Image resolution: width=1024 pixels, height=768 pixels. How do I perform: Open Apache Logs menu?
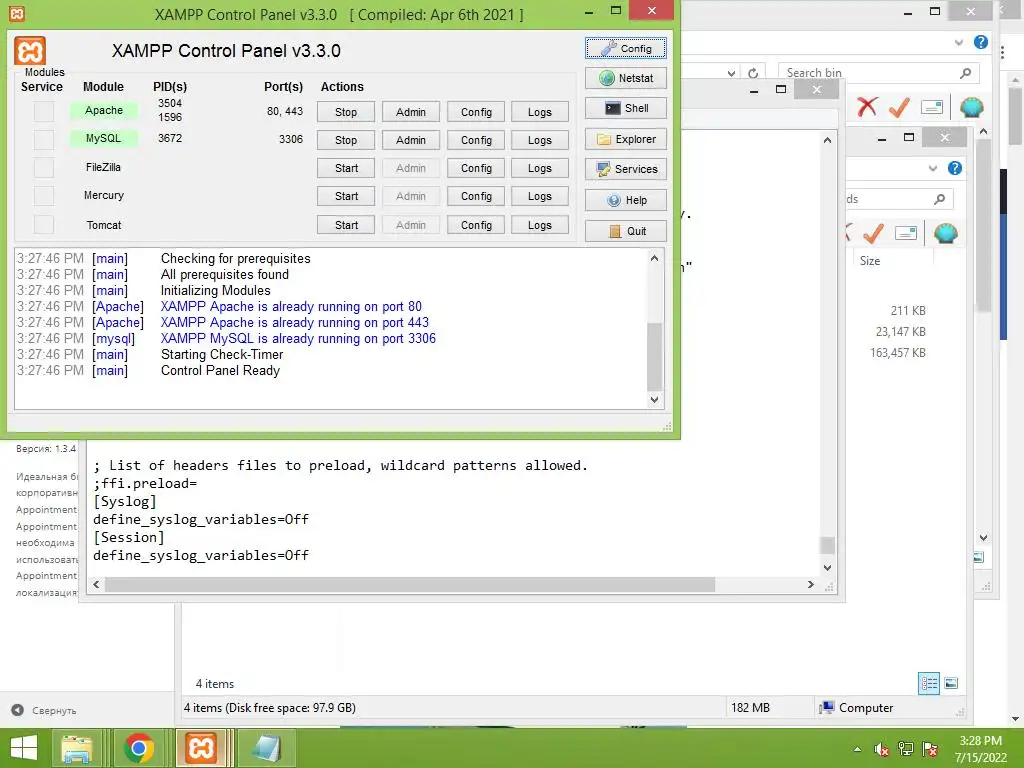pyautogui.click(x=539, y=112)
